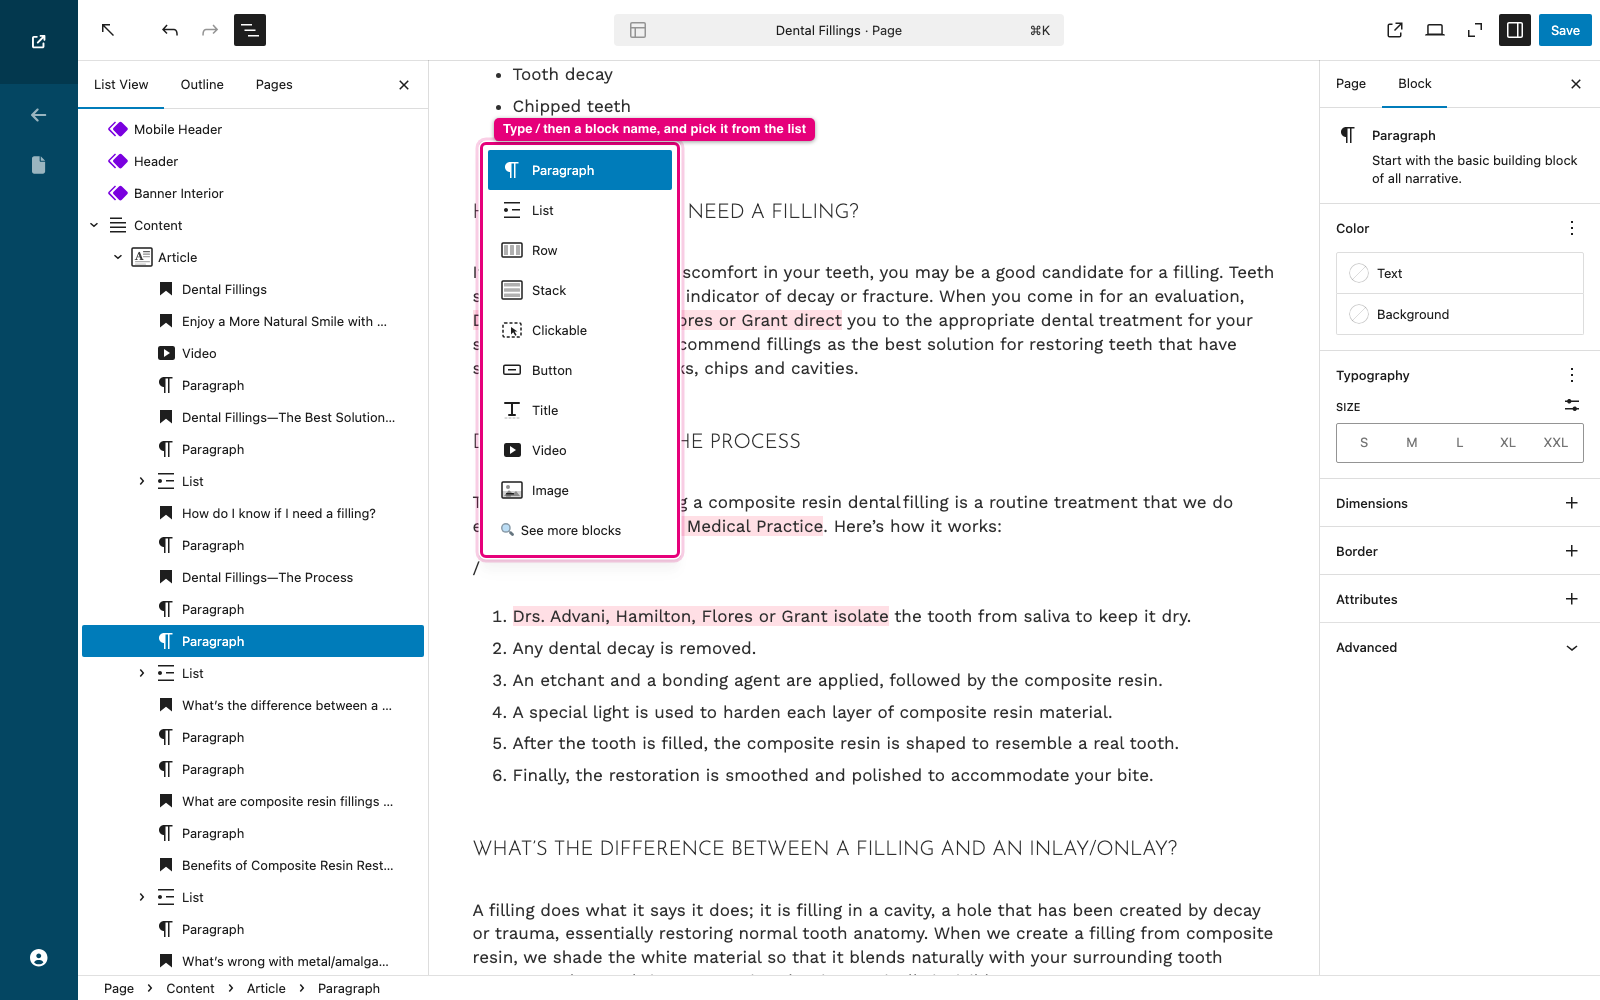
Task: Collapse the Content block in list view
Action: click(94, 225)
